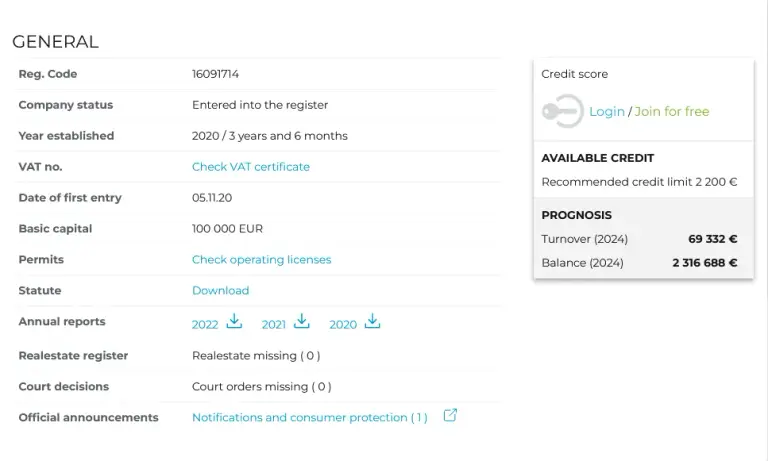Download the 2022 annual report icon
The image size is (768, 461).
point(234,321)
